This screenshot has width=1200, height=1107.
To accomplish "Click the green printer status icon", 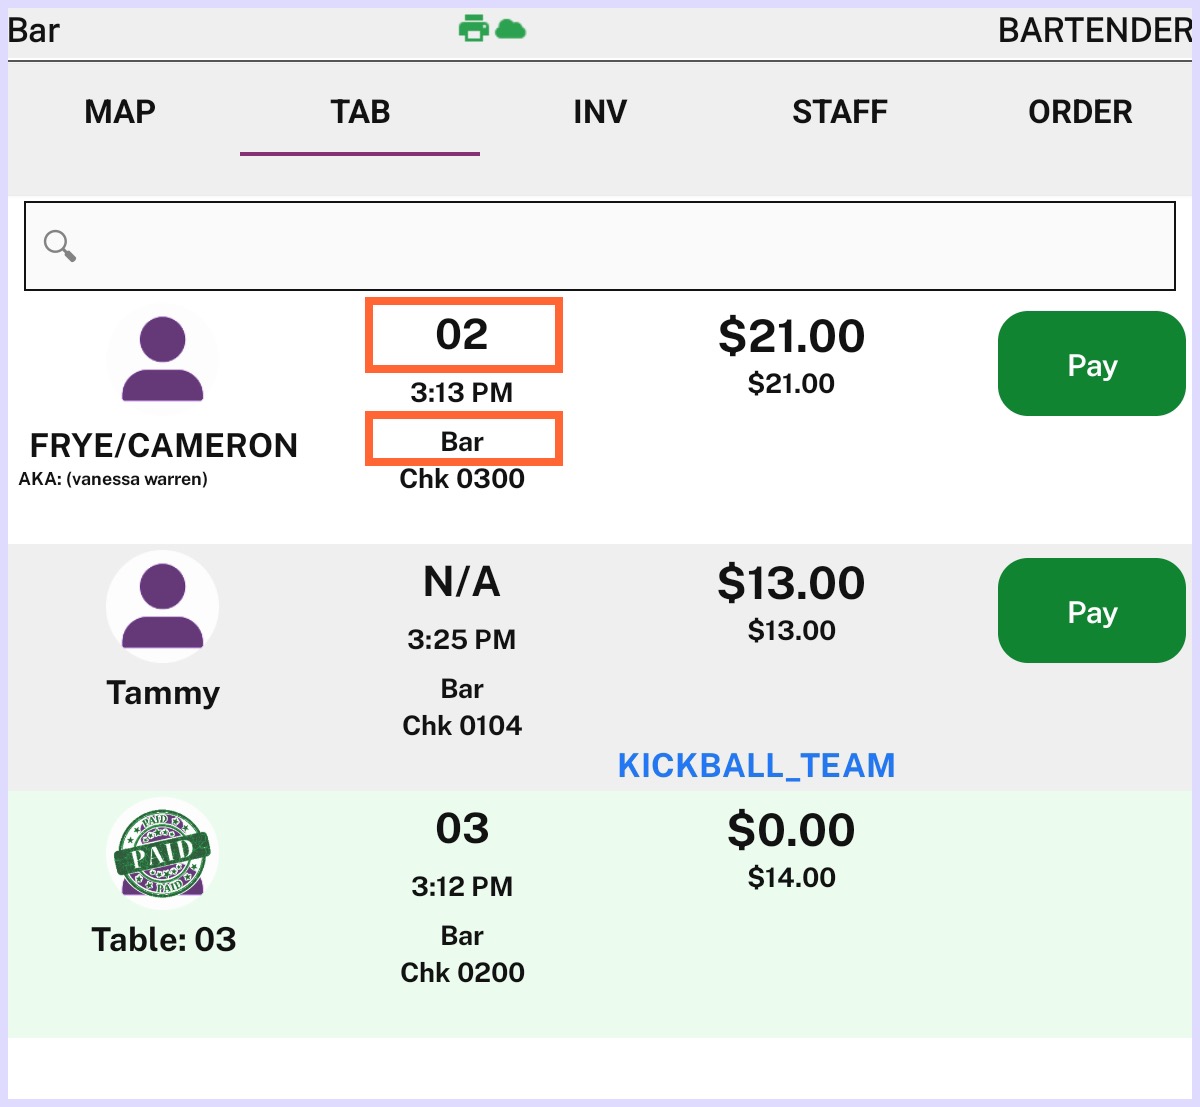I will 474,29.
